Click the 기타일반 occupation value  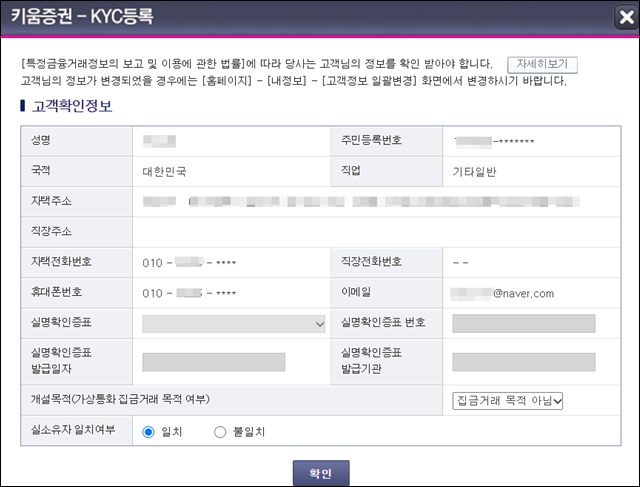[x=474, y=172]
